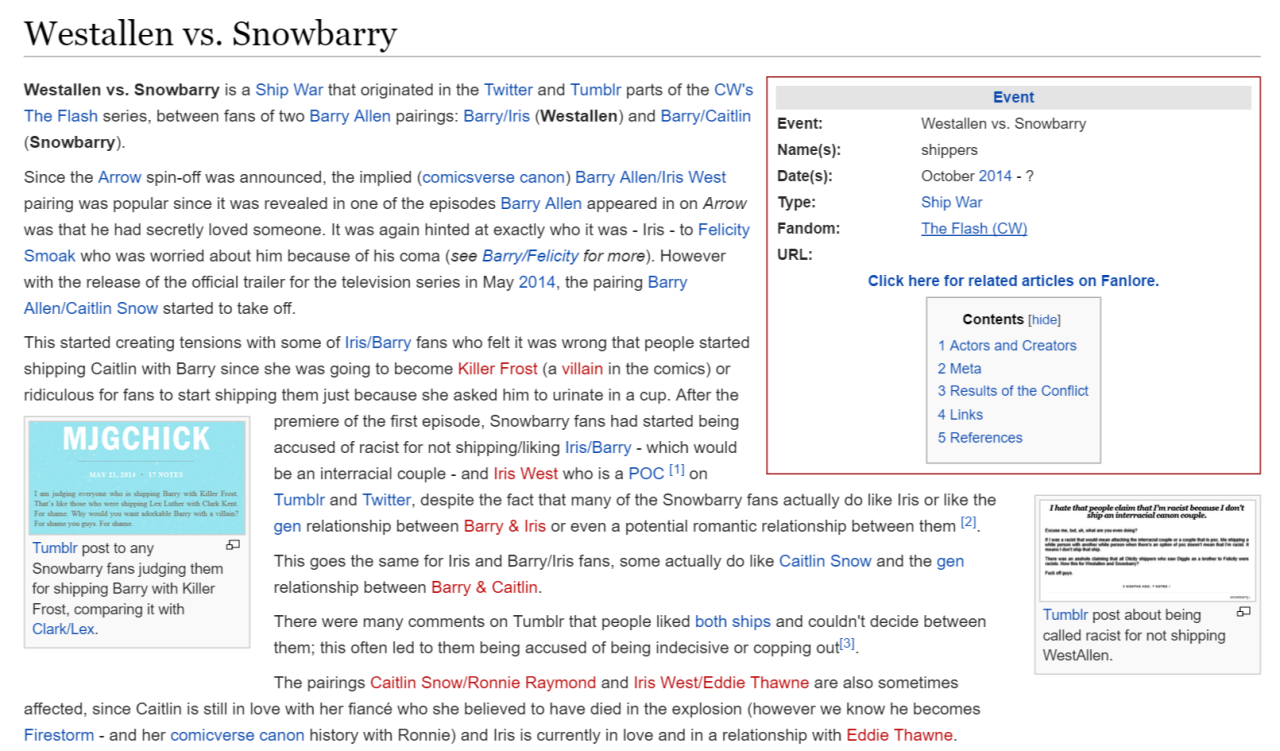
Task: Open The Flash (CW) fandom link in infobox
Action: pos(974,228)
